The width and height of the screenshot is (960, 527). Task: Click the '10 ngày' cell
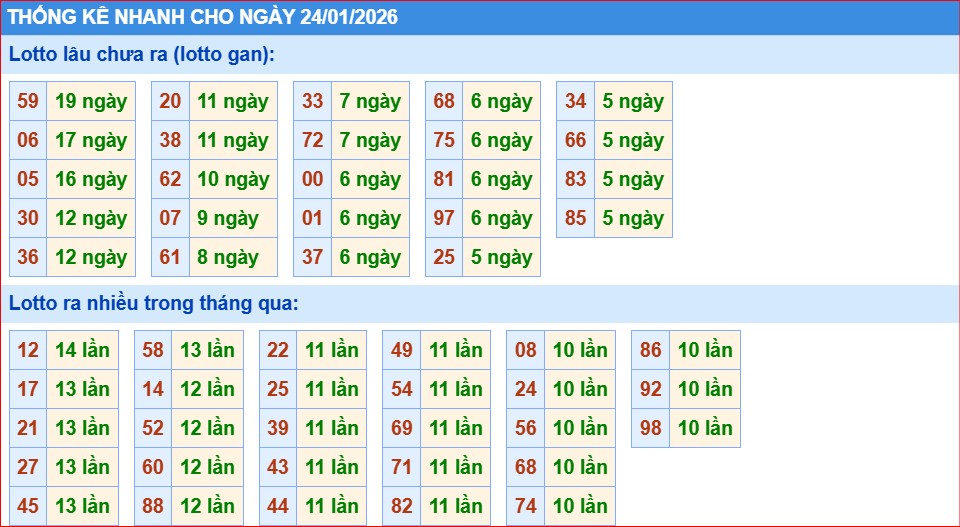coord(233,179)
